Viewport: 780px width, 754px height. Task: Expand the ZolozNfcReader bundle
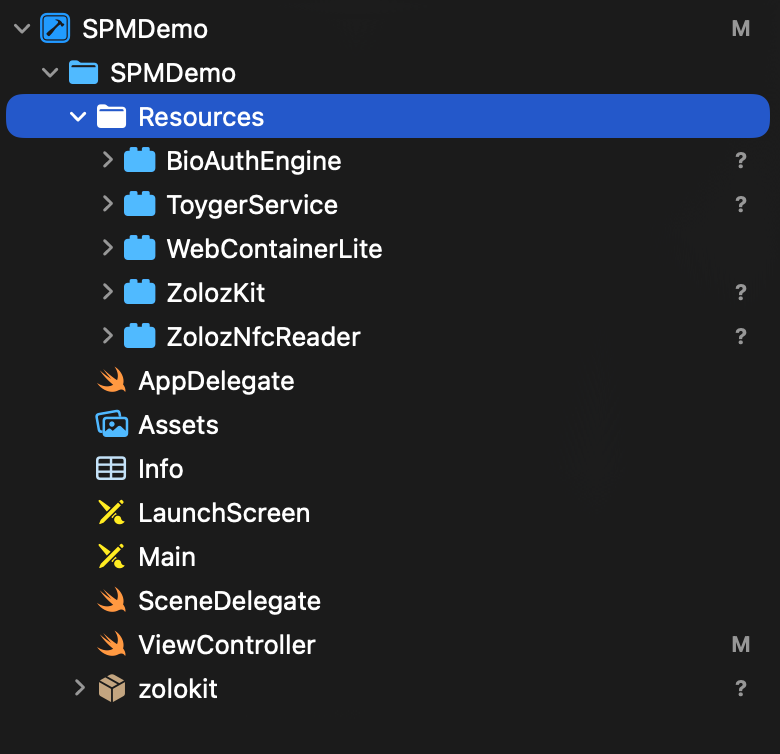click(107, 337)
